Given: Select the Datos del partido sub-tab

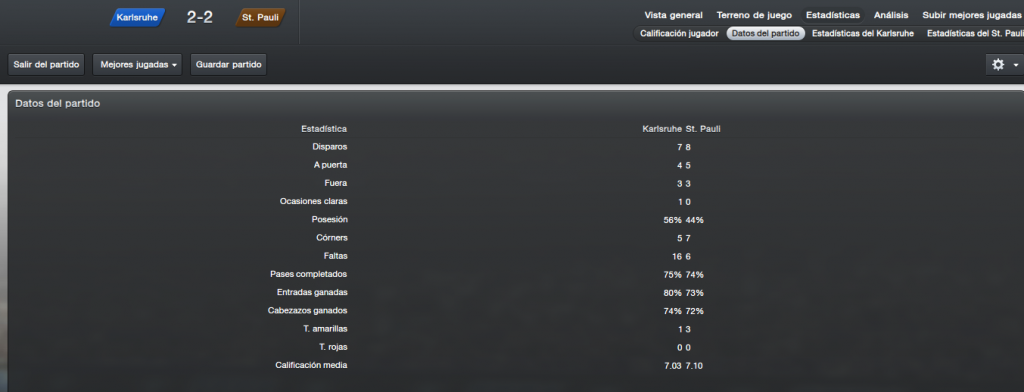Looking at the screenshot, I should [x=765, y=33].
